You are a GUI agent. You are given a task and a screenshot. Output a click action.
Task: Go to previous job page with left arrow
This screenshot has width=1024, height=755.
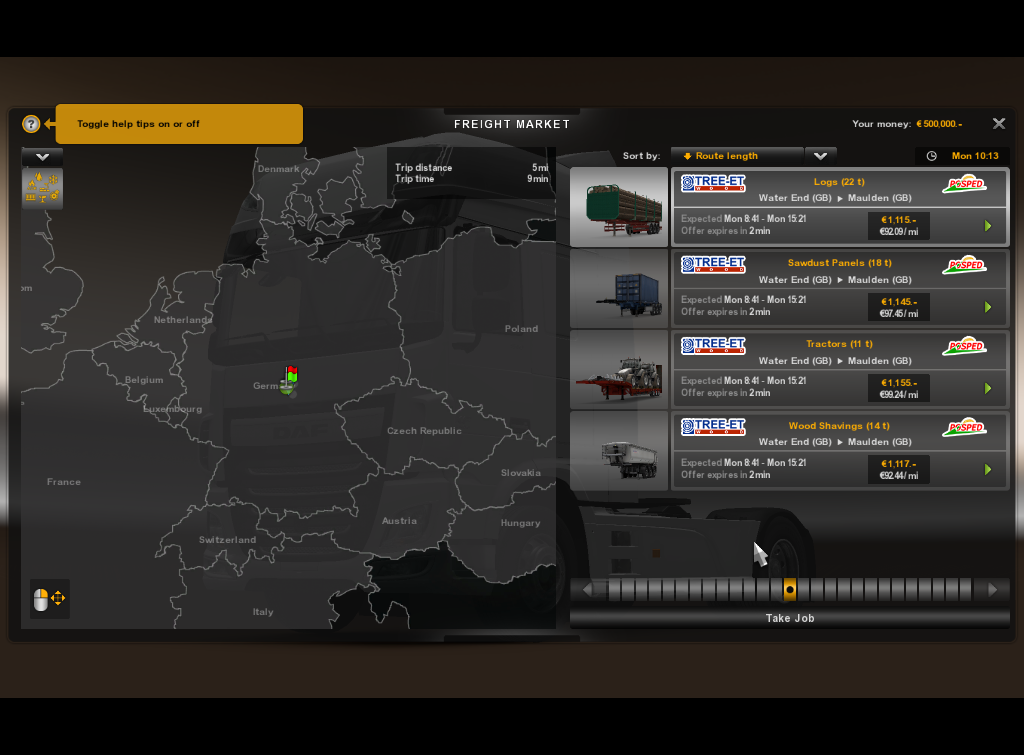588,590
